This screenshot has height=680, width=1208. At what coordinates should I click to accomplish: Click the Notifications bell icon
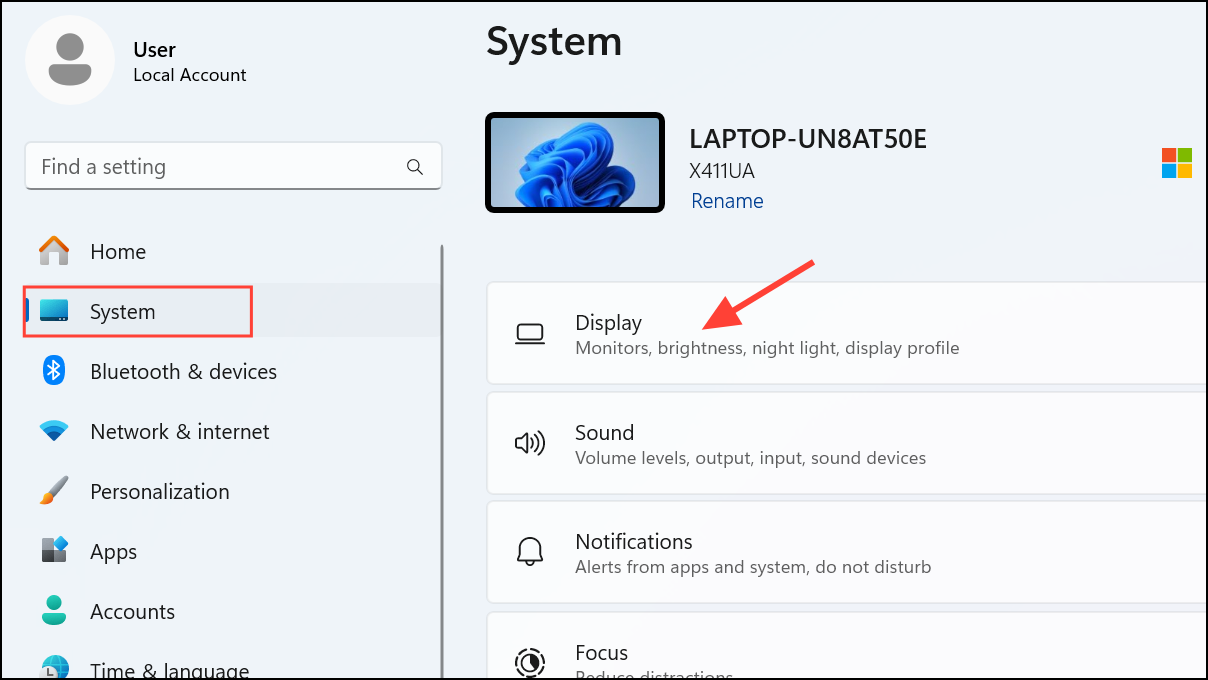(530, 551)
